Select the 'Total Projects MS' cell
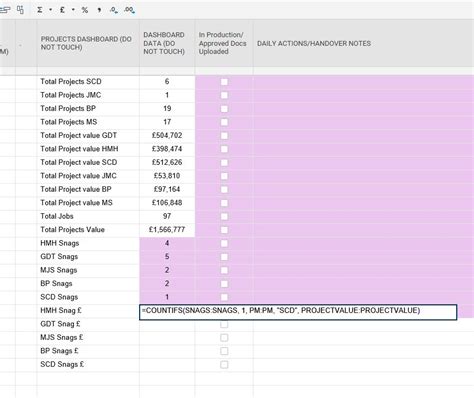Viewport: 474px width, 398px height. pyautogui.click(x=88, y=122)
